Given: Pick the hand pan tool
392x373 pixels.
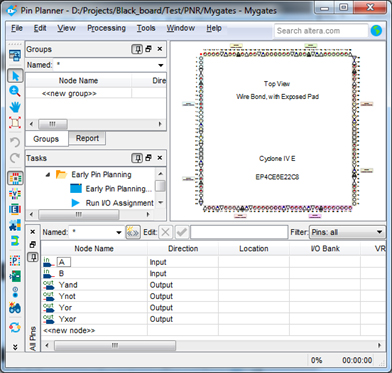Looking at the screenshot, I should click(15, 107).
